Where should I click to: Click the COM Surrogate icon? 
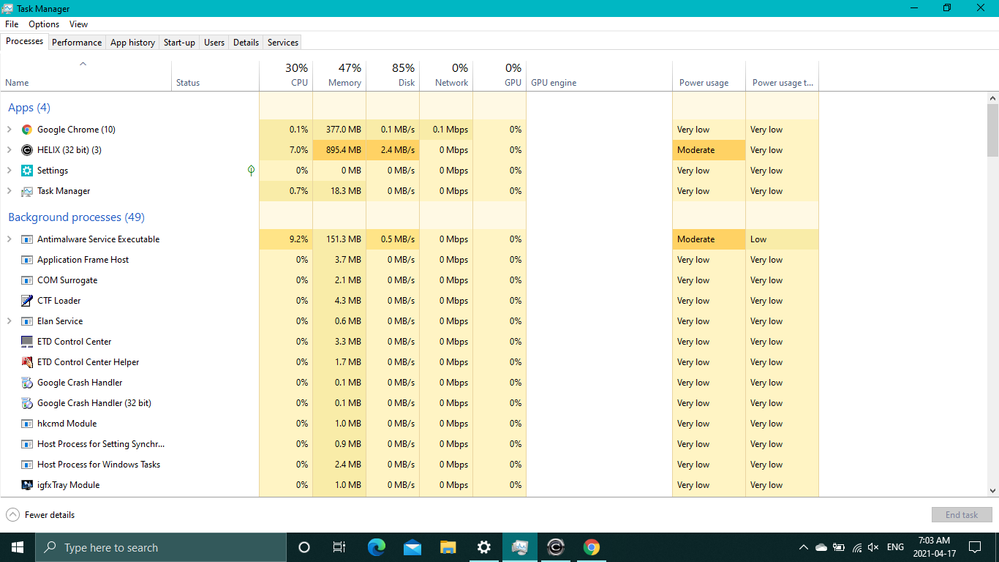[x=27, y=280]
